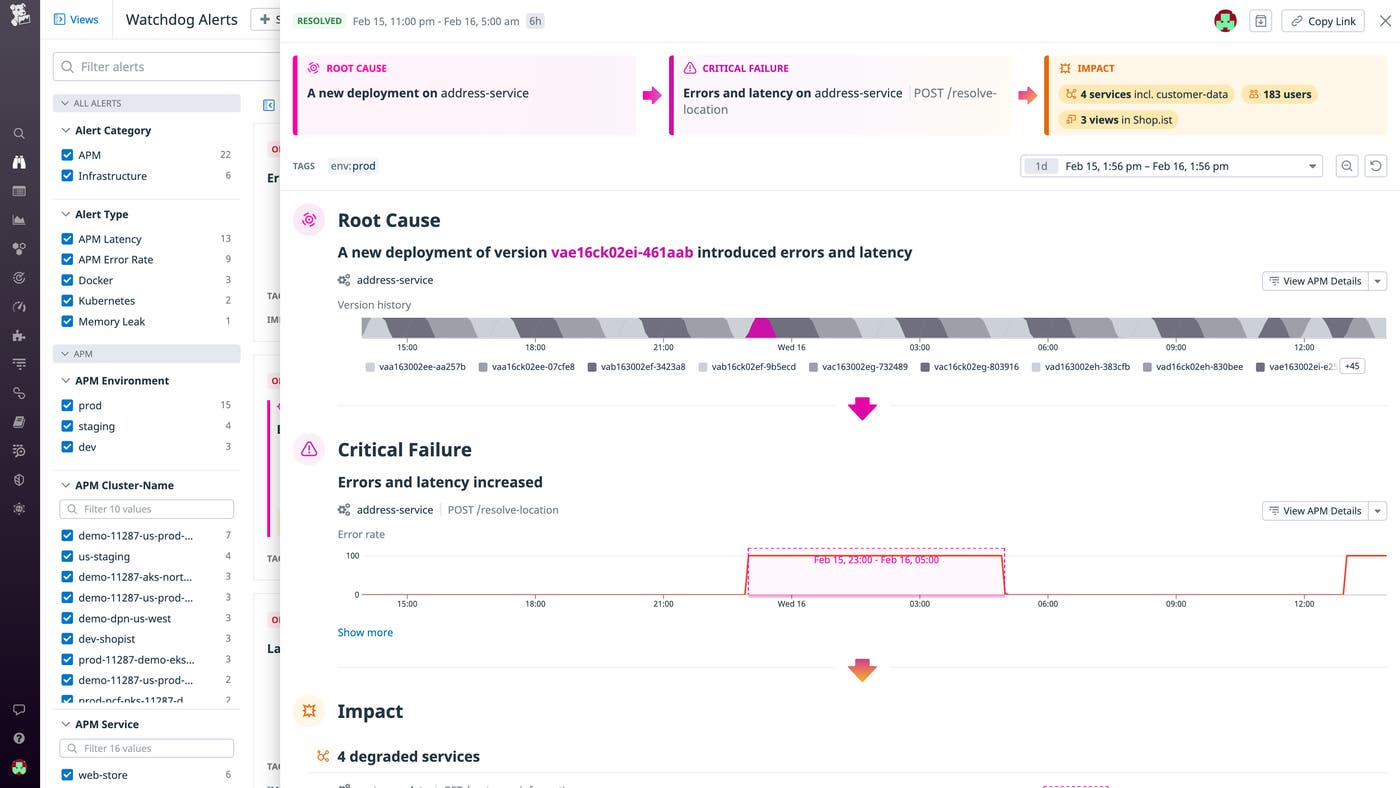
Task: Click the Datadog logo in the top-left corner
Action: click(x=20, y=17)
